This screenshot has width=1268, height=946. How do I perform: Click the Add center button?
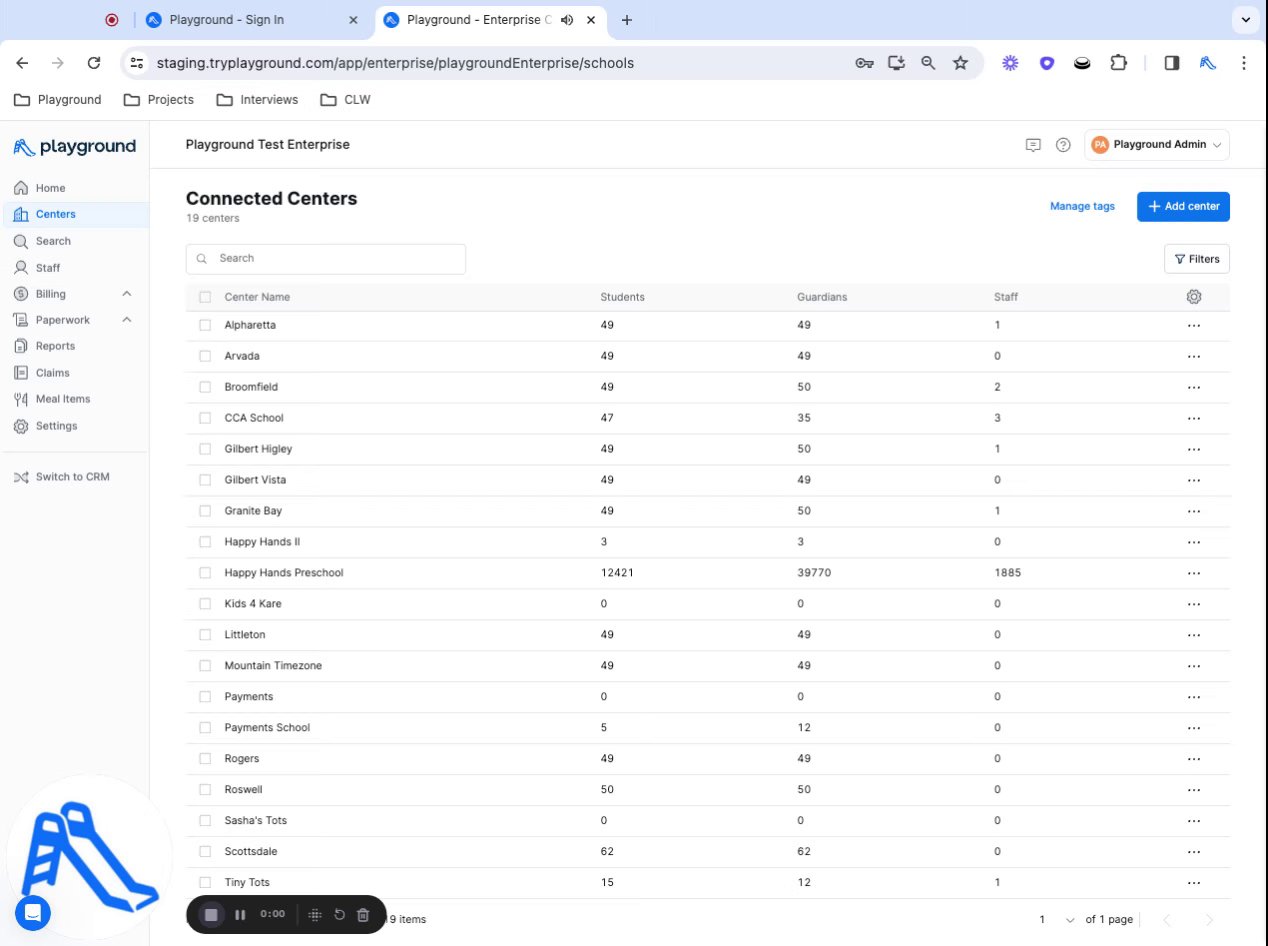click(1183, 207)
